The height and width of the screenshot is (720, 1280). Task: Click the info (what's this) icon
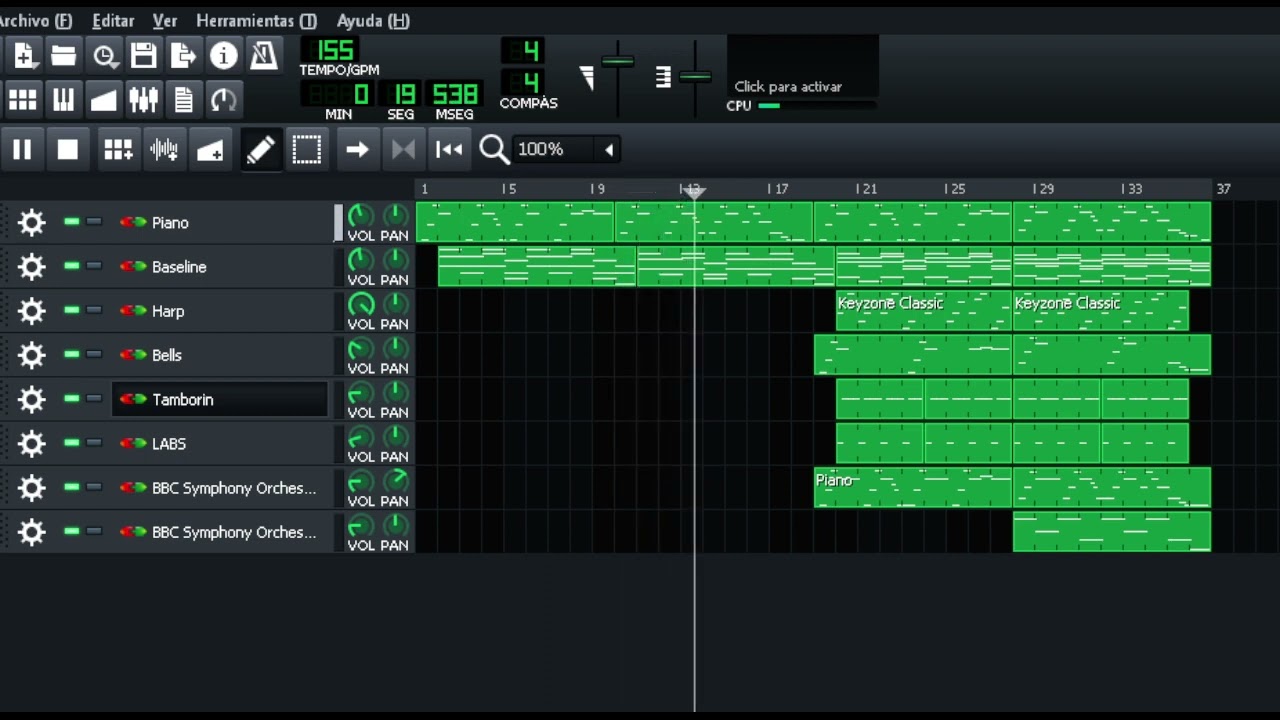(x=224, y=56)
